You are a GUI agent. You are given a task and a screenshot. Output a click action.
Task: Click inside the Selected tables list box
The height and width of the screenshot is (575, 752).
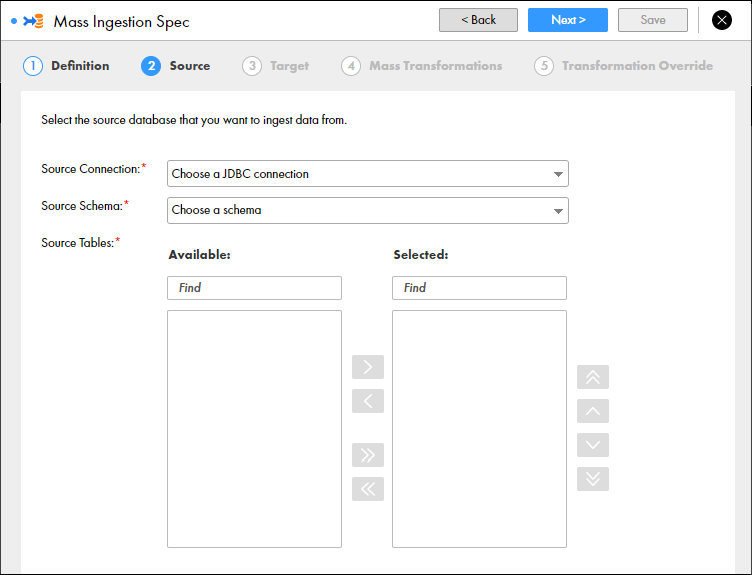coord(479,429)
